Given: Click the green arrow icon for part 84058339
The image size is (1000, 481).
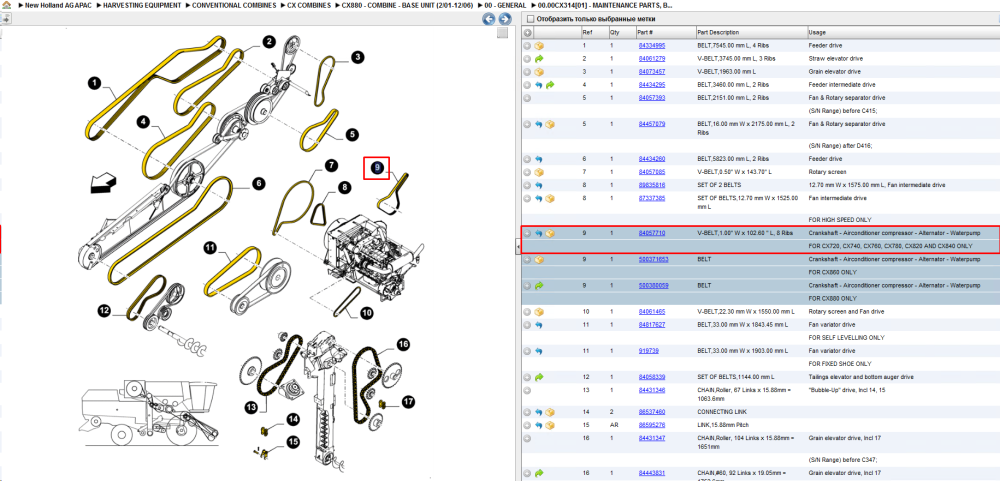Looking at the screenshot, I should 540,377.
